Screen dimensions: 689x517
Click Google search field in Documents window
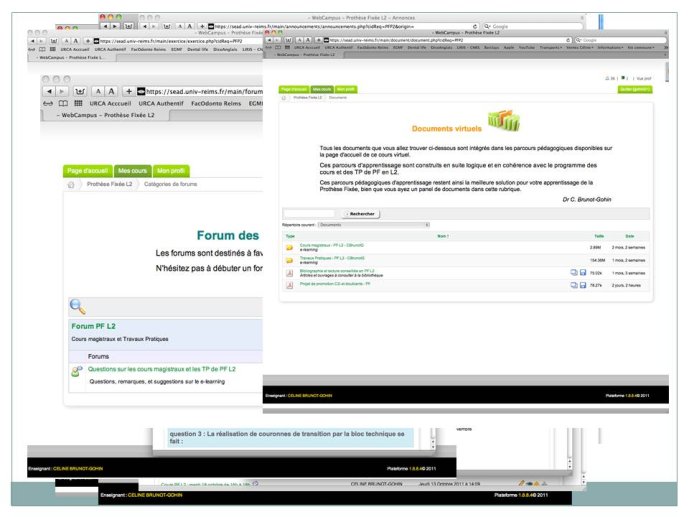(620, 40)
